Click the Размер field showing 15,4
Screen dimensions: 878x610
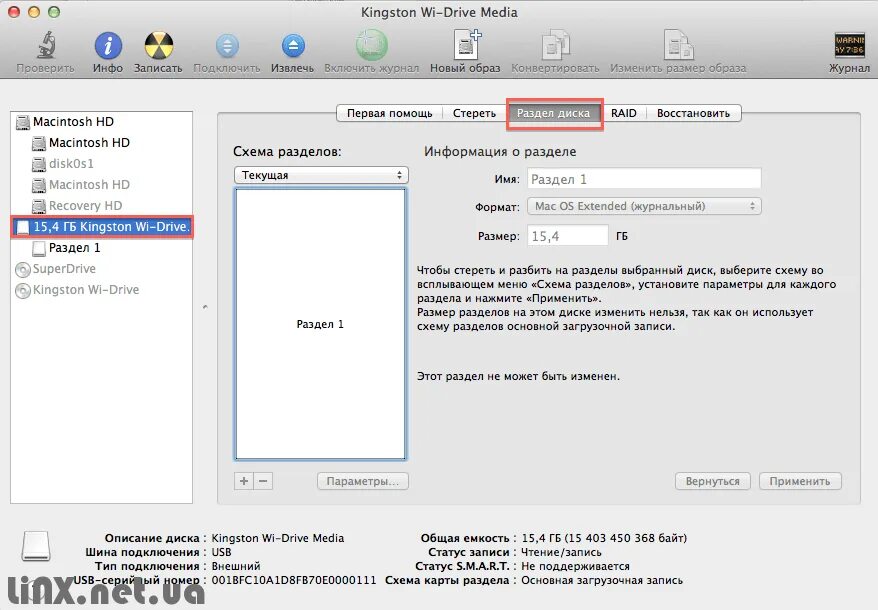[x=567, y=236]
